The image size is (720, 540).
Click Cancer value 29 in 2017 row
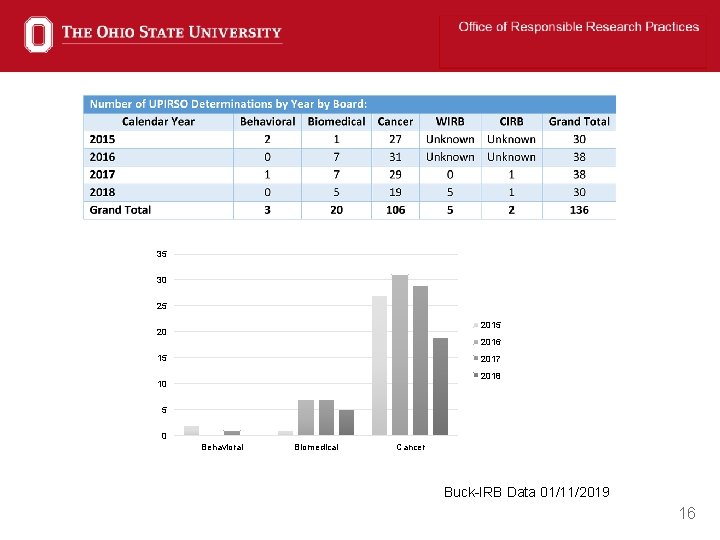coord(395,174)
